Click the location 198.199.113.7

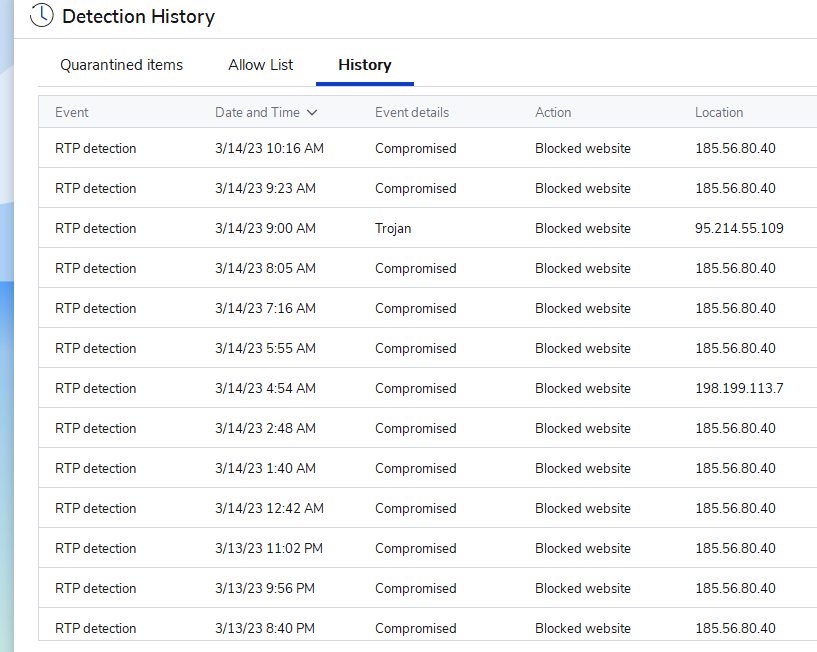[x=739, y=388]
